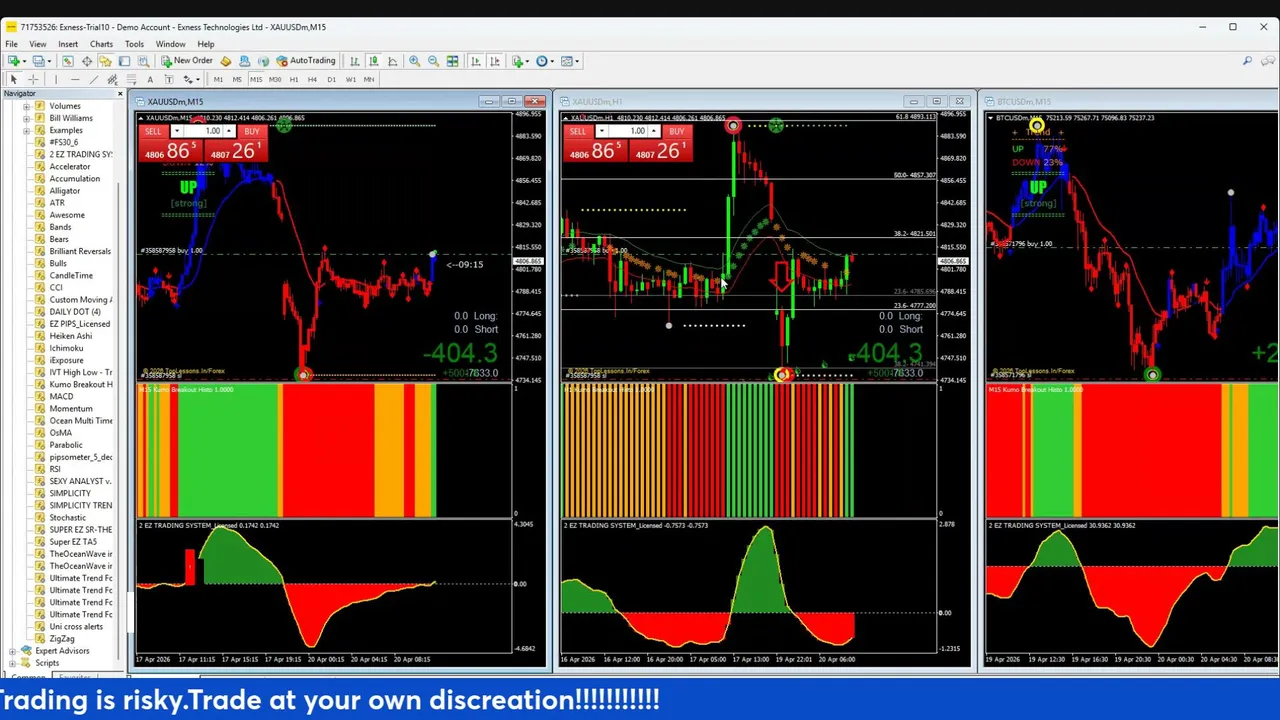The width and height of the screenshot is (1280, 720).
Task: Click BUY on the XAUUSDm,M15 chart
Action: tap(251, 132)
